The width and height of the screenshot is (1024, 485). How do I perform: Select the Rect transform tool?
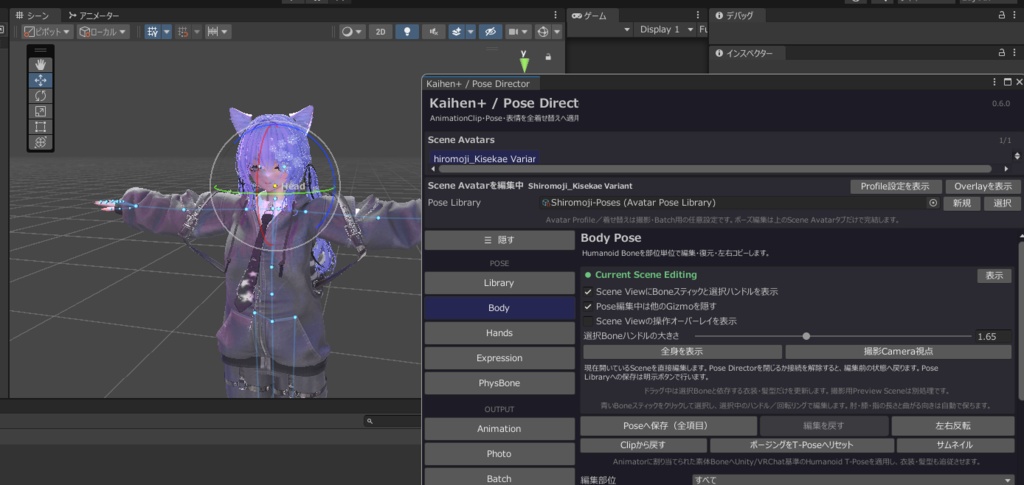[40, 127]
